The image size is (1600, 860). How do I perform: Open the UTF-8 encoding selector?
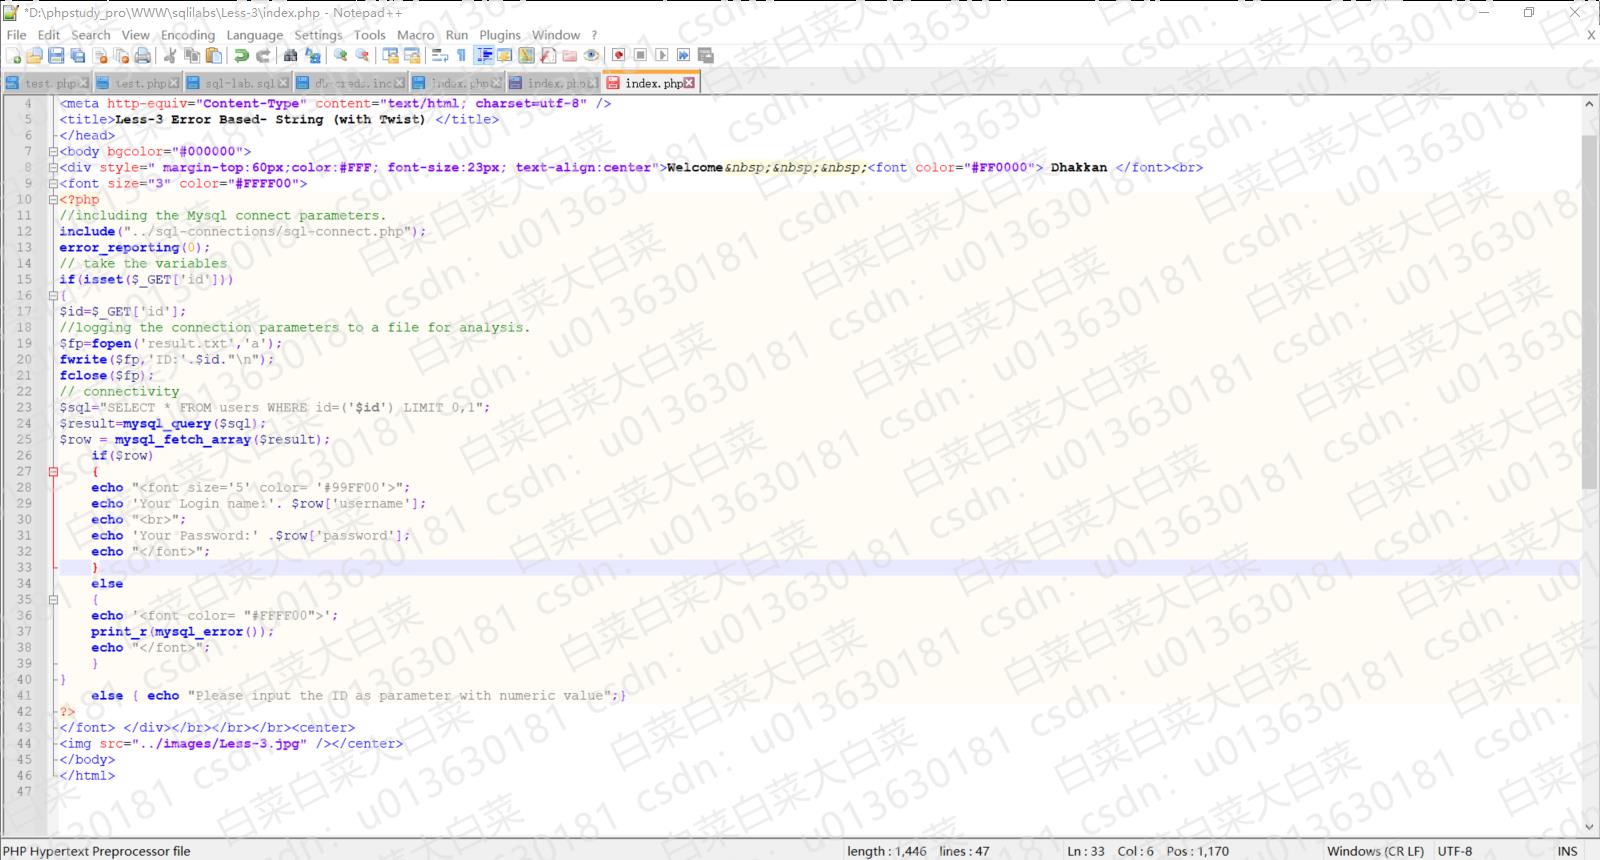1454,851
